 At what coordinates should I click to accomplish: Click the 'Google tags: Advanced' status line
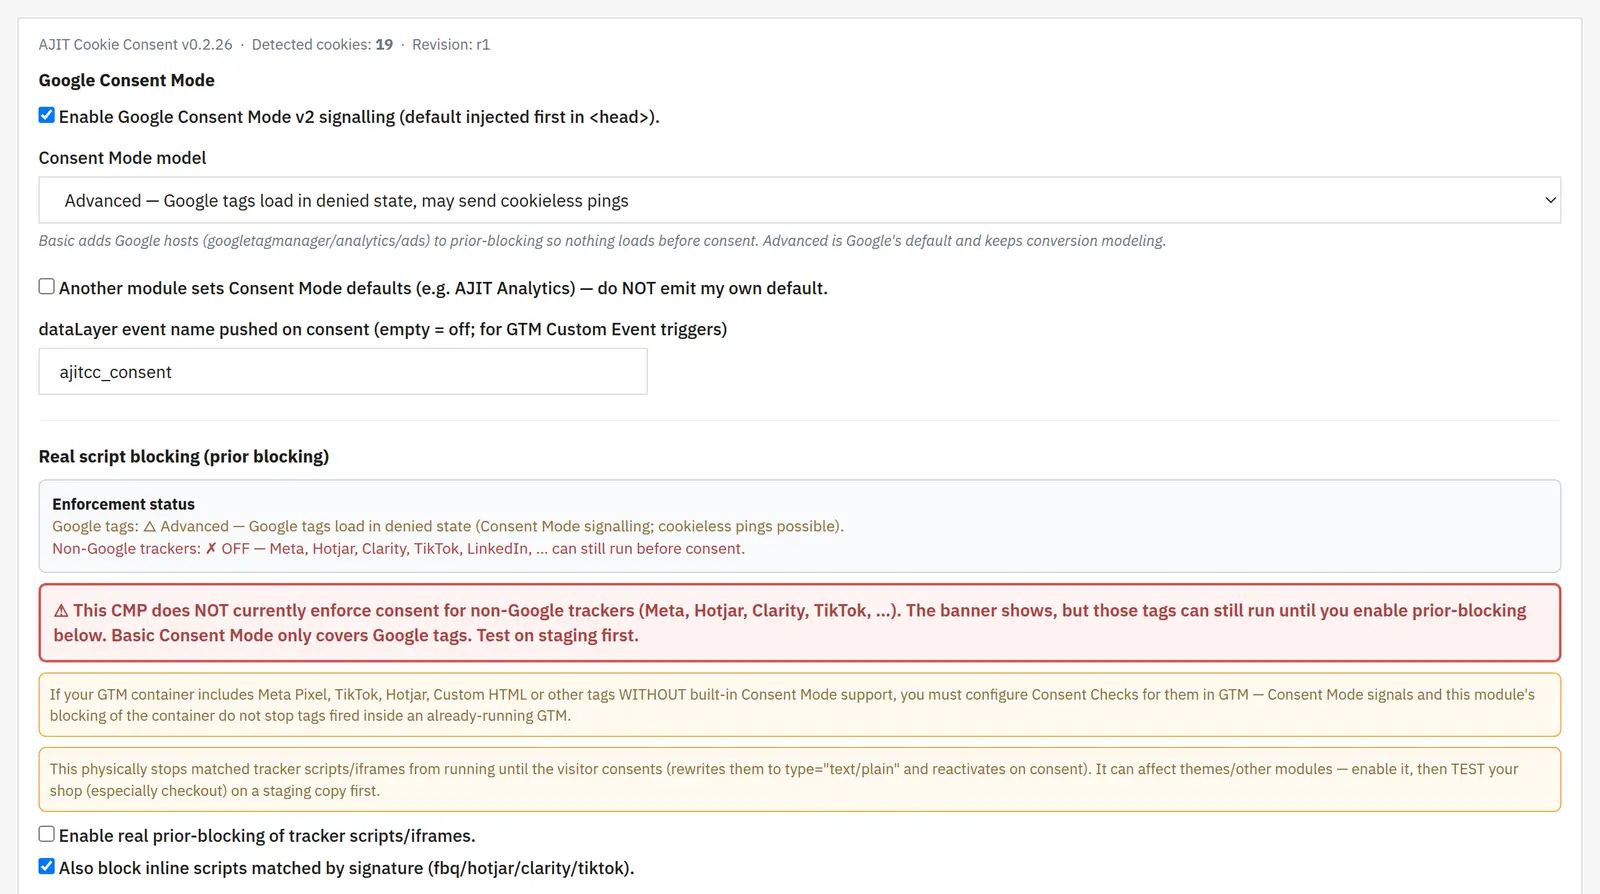point(448,526)
